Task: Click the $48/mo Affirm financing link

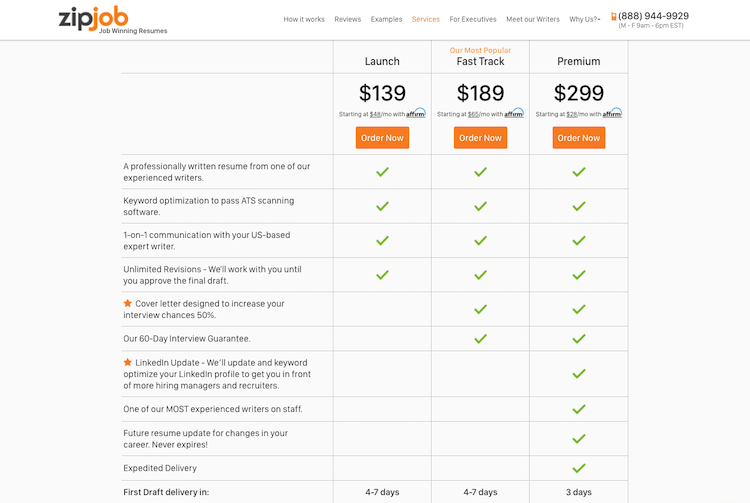Action: (375, 114)
